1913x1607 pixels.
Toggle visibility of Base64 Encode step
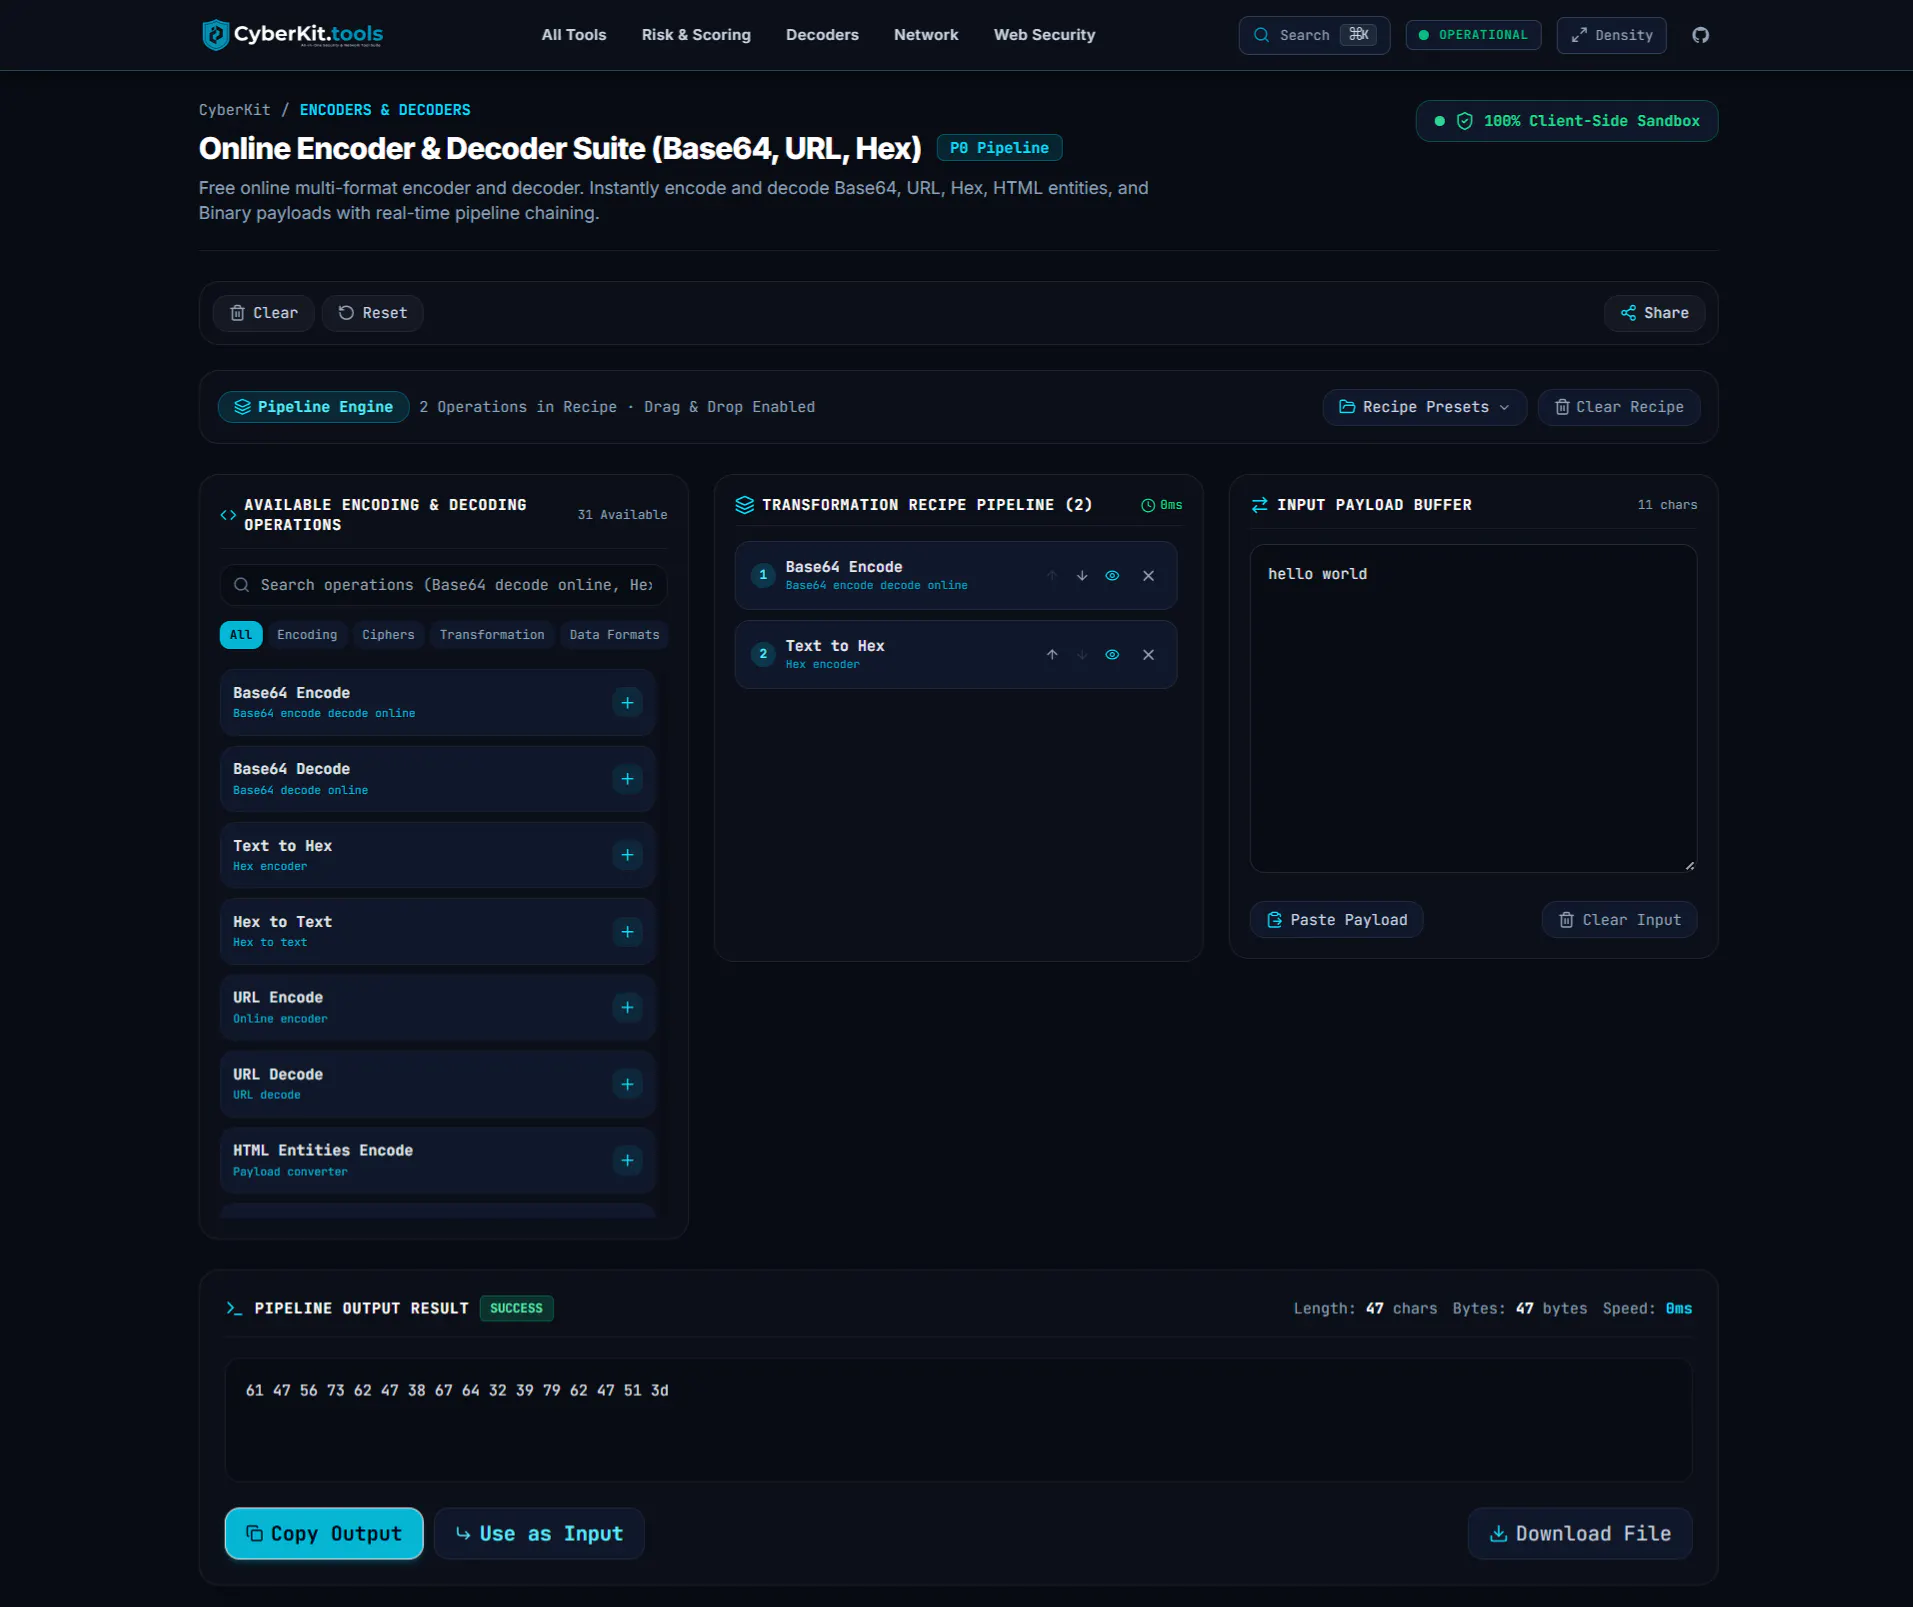1112,576
